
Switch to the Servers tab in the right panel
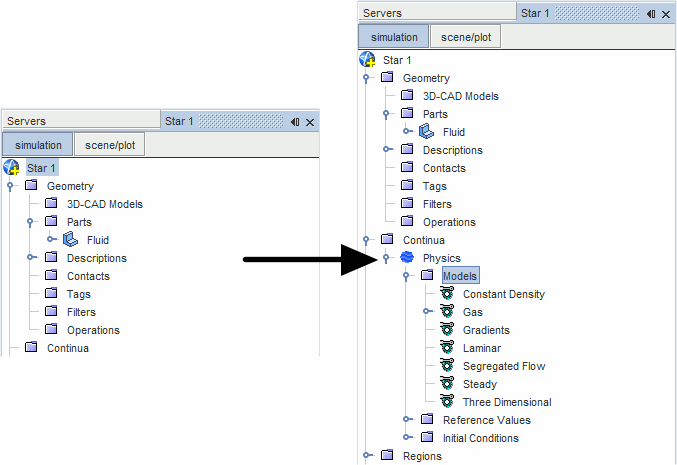[382, 13]
